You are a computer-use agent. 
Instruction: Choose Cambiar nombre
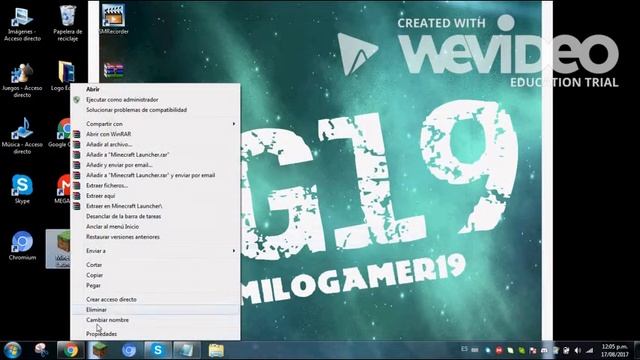156,320
